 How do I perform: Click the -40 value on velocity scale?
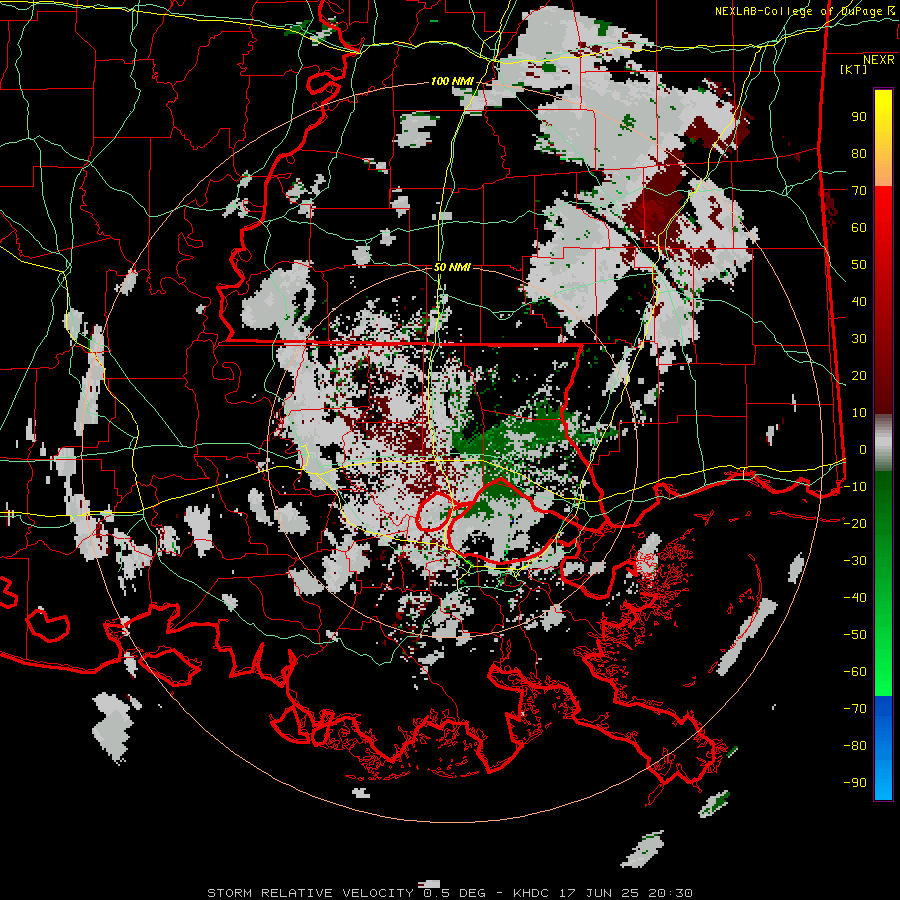(x=855, y=598)
